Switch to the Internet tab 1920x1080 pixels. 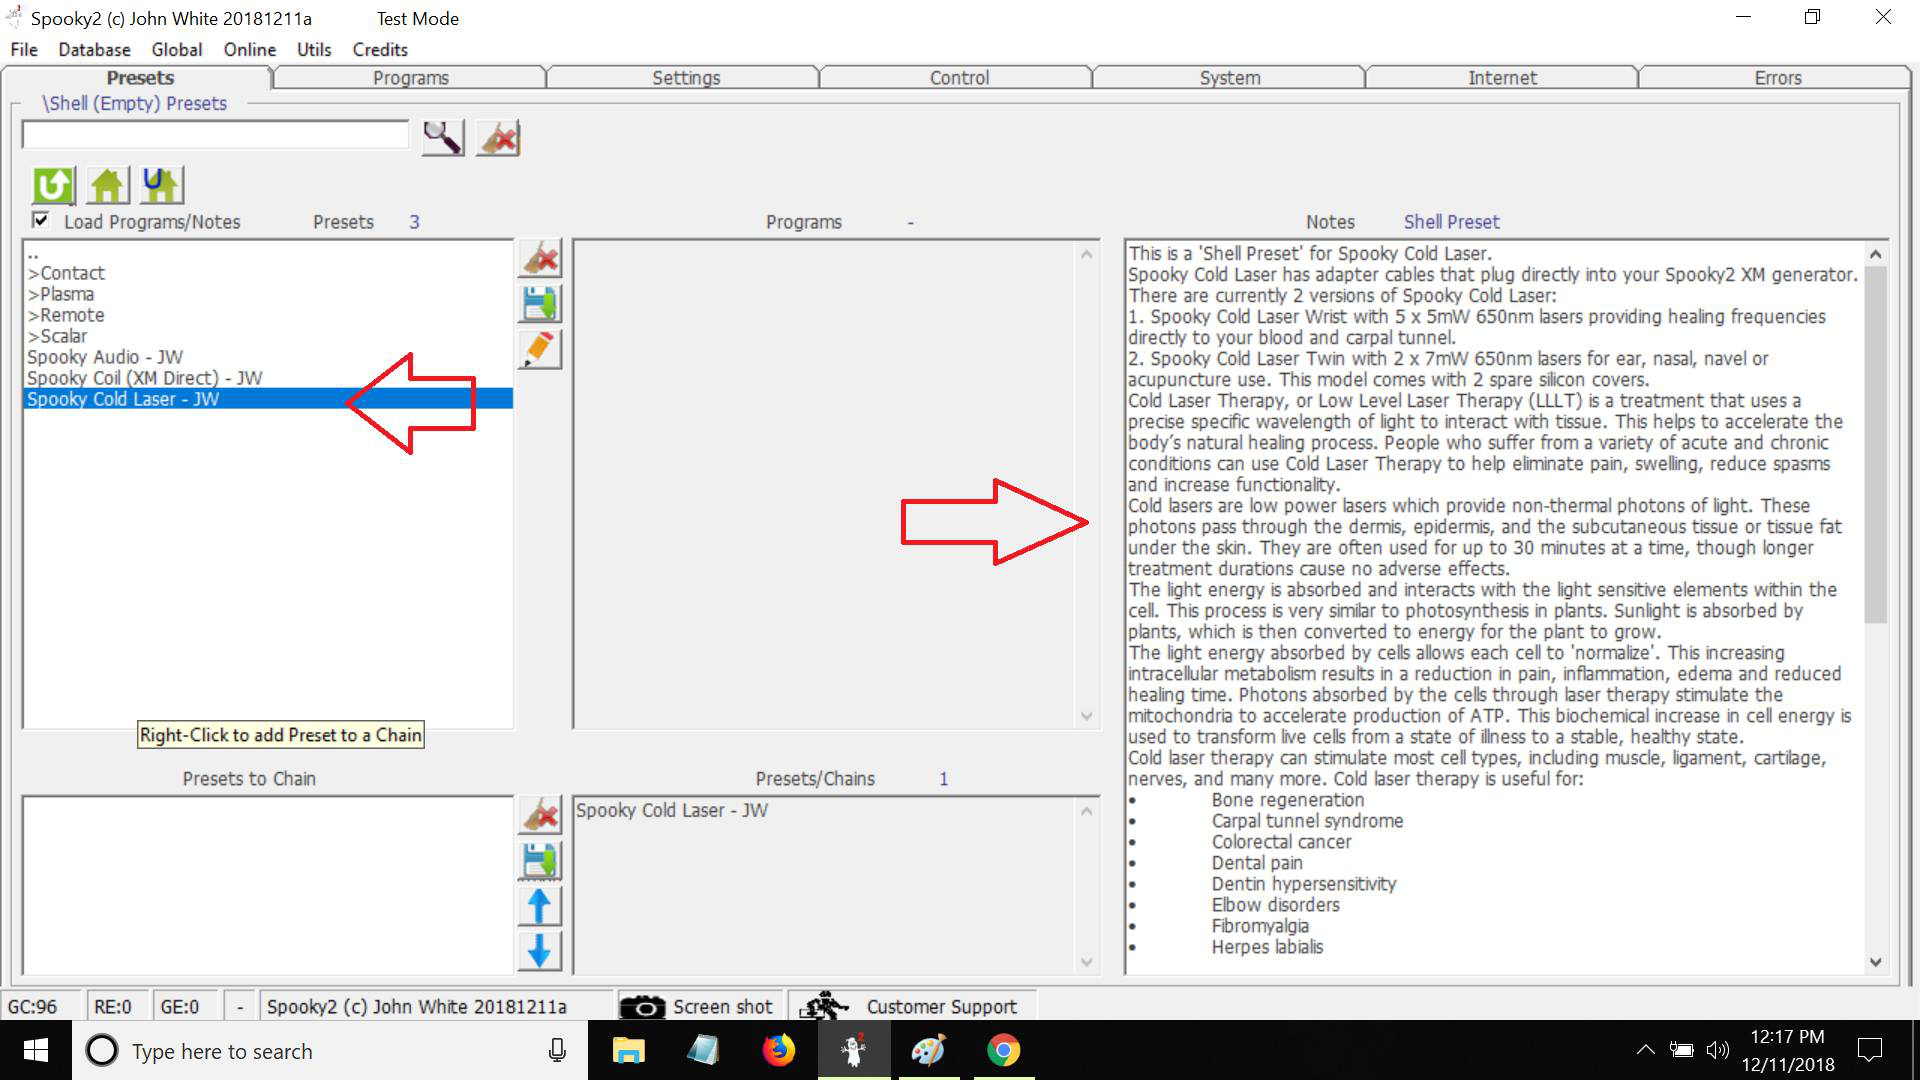[1502, 78]
